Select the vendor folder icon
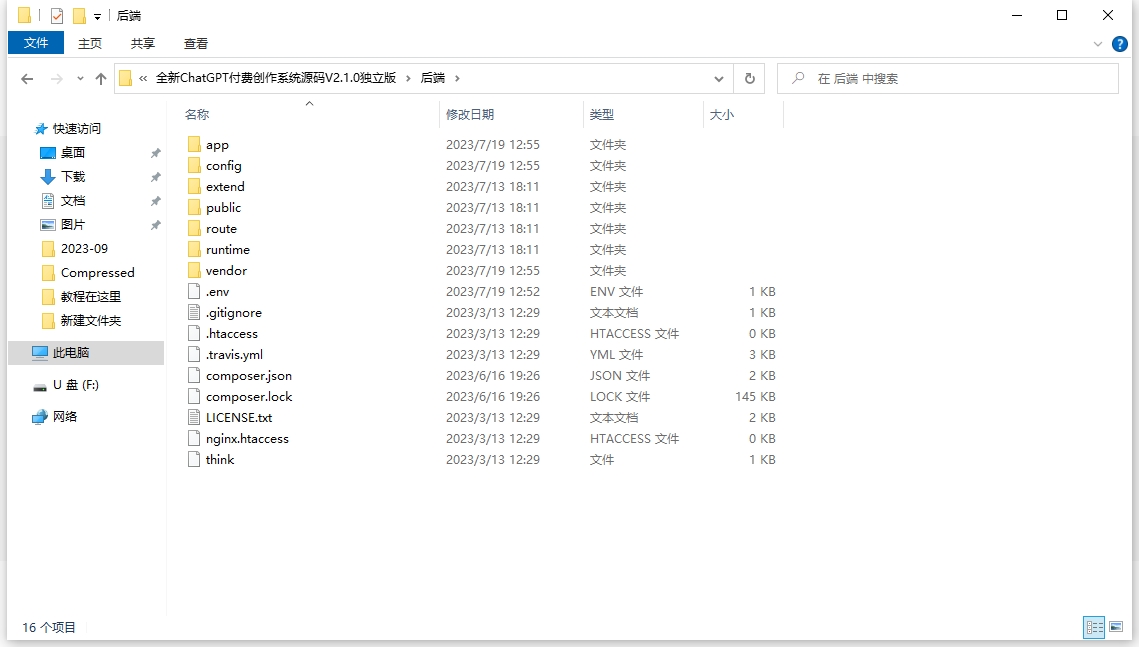The image size is (1139, 647). point(195,271)
